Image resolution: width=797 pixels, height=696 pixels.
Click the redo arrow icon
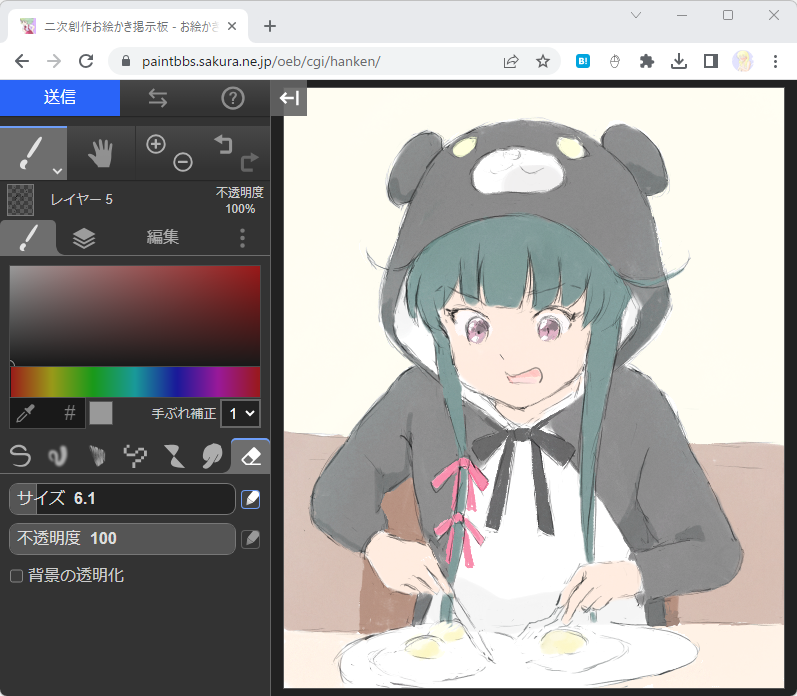249,160
